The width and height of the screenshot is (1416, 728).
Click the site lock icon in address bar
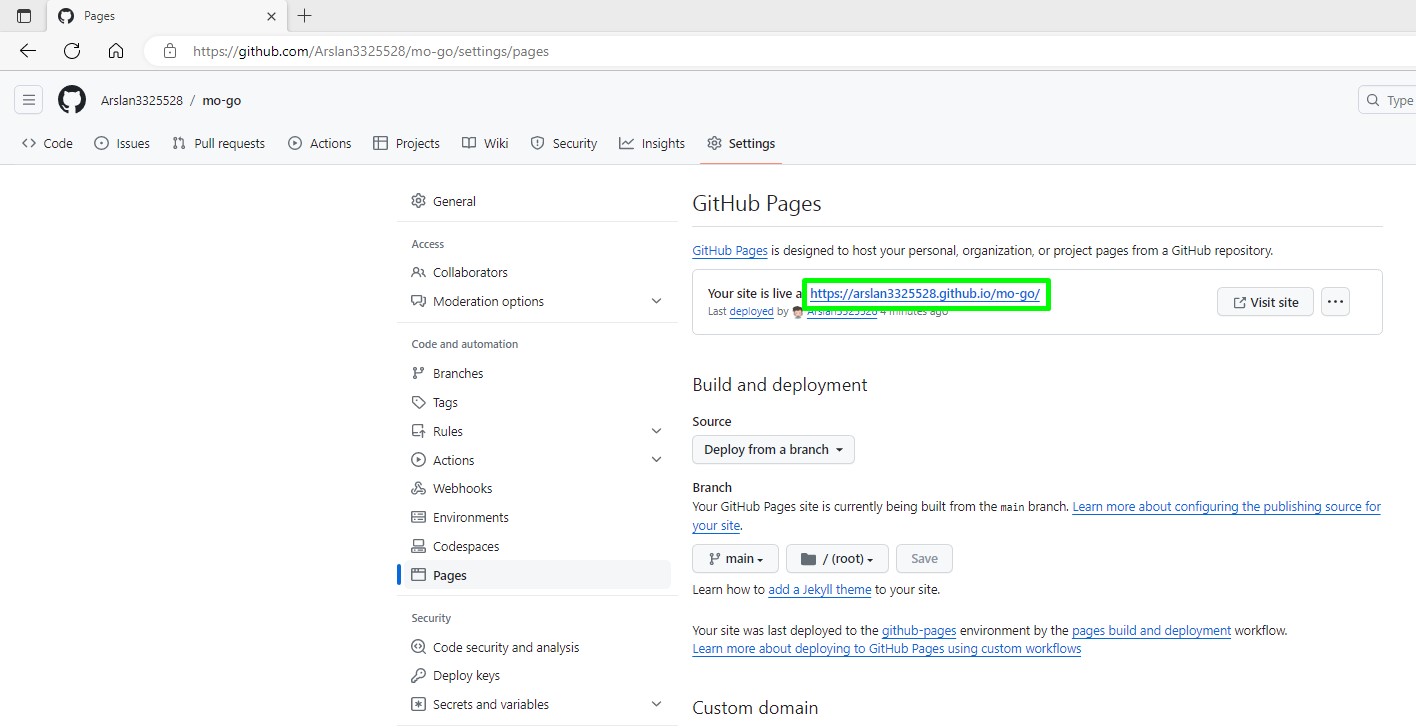tap(170, 51)
